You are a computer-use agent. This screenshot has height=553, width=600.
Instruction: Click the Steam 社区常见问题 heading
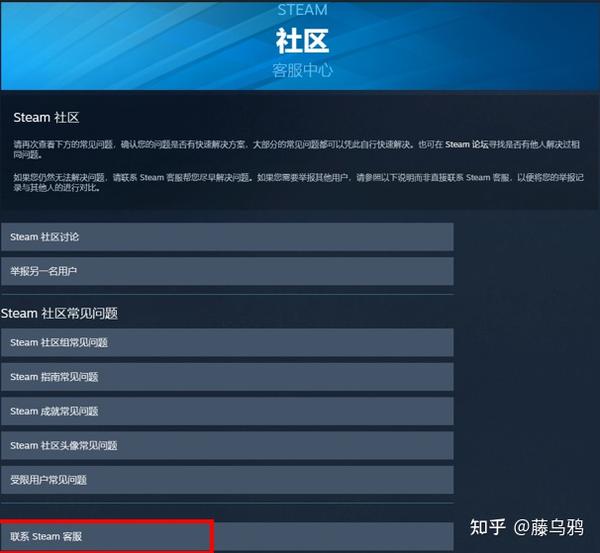point(59,313)
